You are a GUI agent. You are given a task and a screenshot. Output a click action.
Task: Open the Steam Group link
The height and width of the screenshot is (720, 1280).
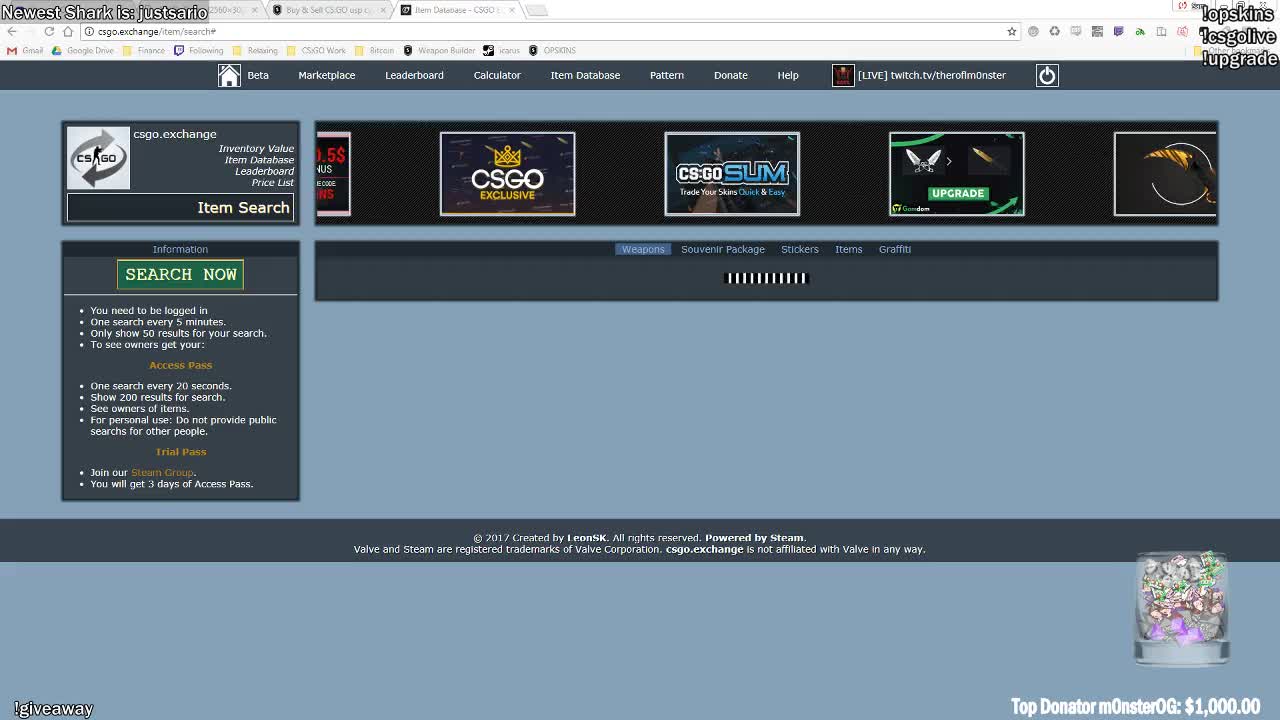(162, 472)
